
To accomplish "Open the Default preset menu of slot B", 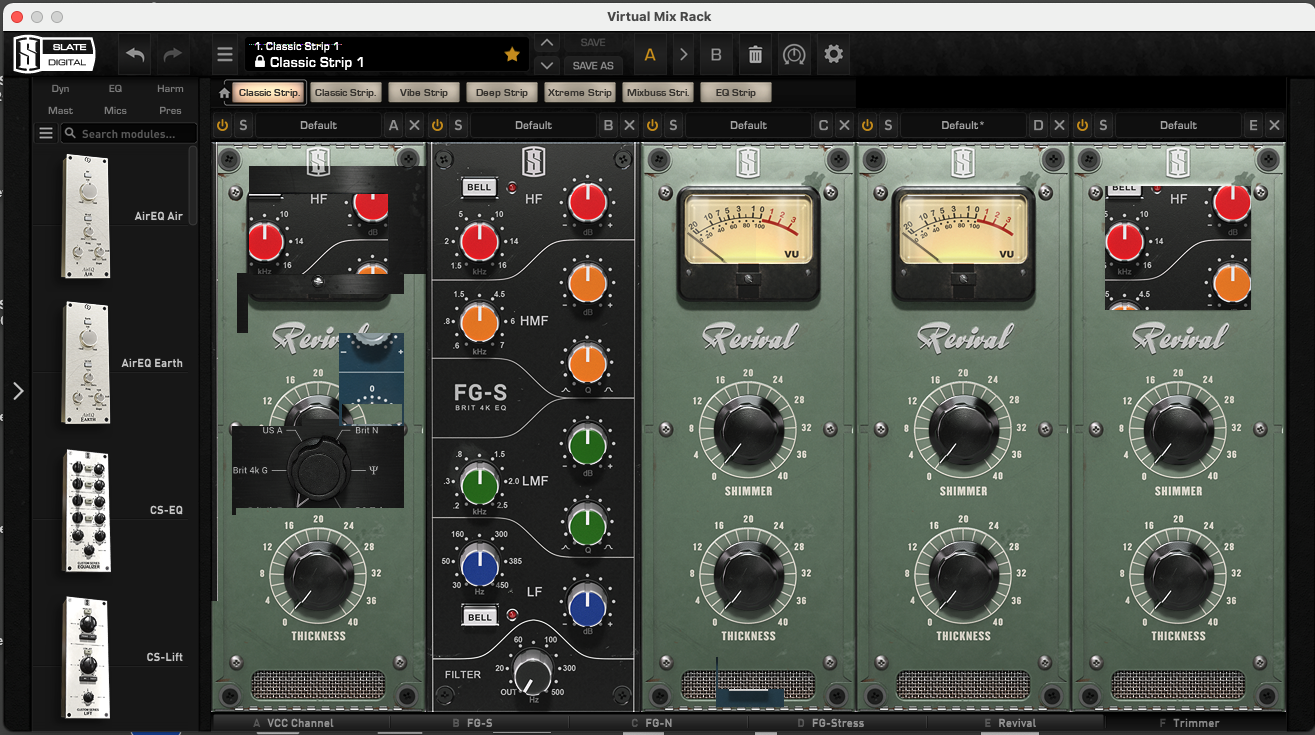I will (533, 125).
